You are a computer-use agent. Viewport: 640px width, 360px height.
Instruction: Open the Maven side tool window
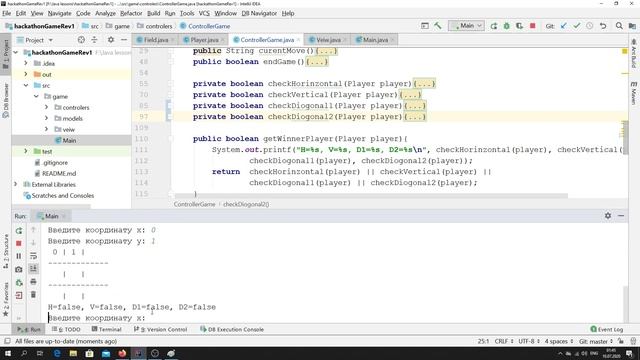point(633,93)
